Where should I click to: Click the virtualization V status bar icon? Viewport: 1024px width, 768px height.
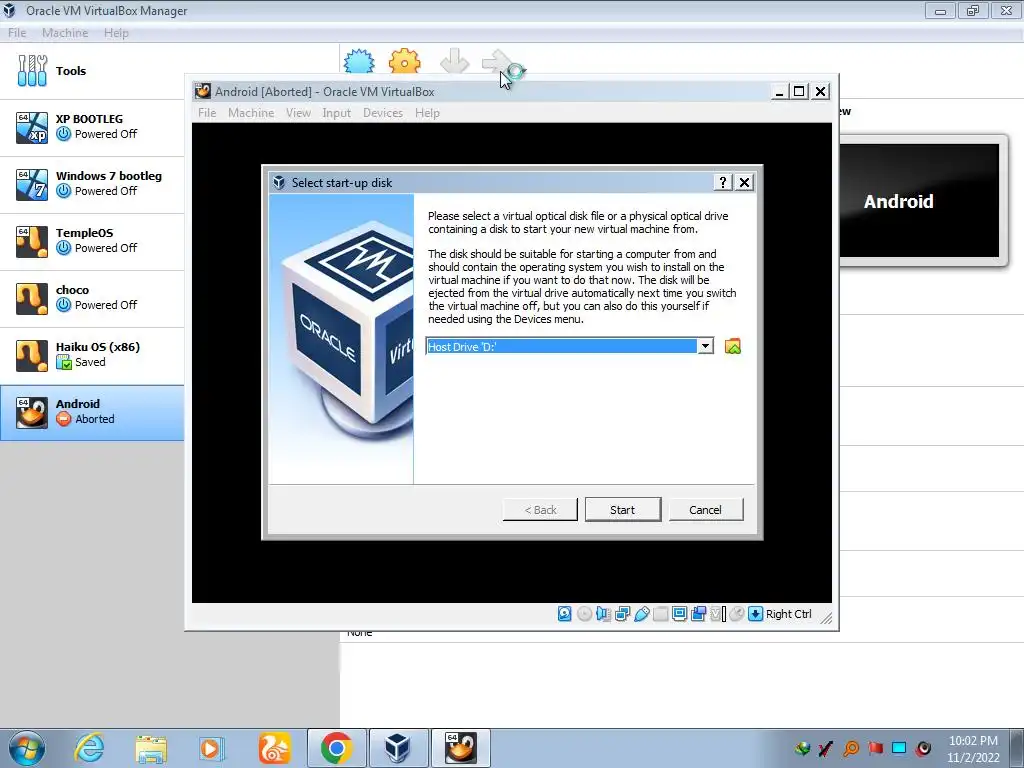tap(718, 614)
